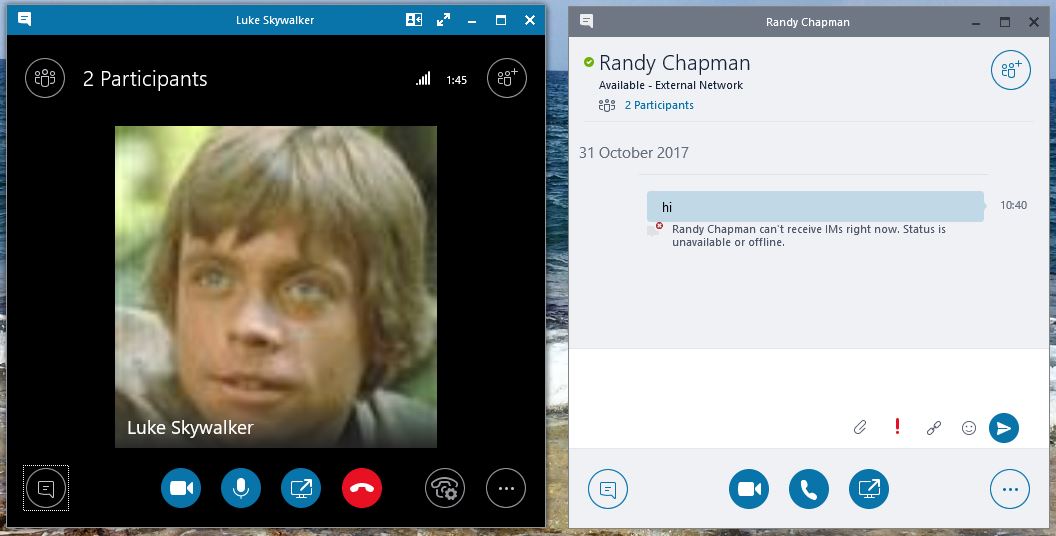Viewport: 1056px width, 536px height.
Task: Share screen in the call window
Action: click(x=301, y=488)
